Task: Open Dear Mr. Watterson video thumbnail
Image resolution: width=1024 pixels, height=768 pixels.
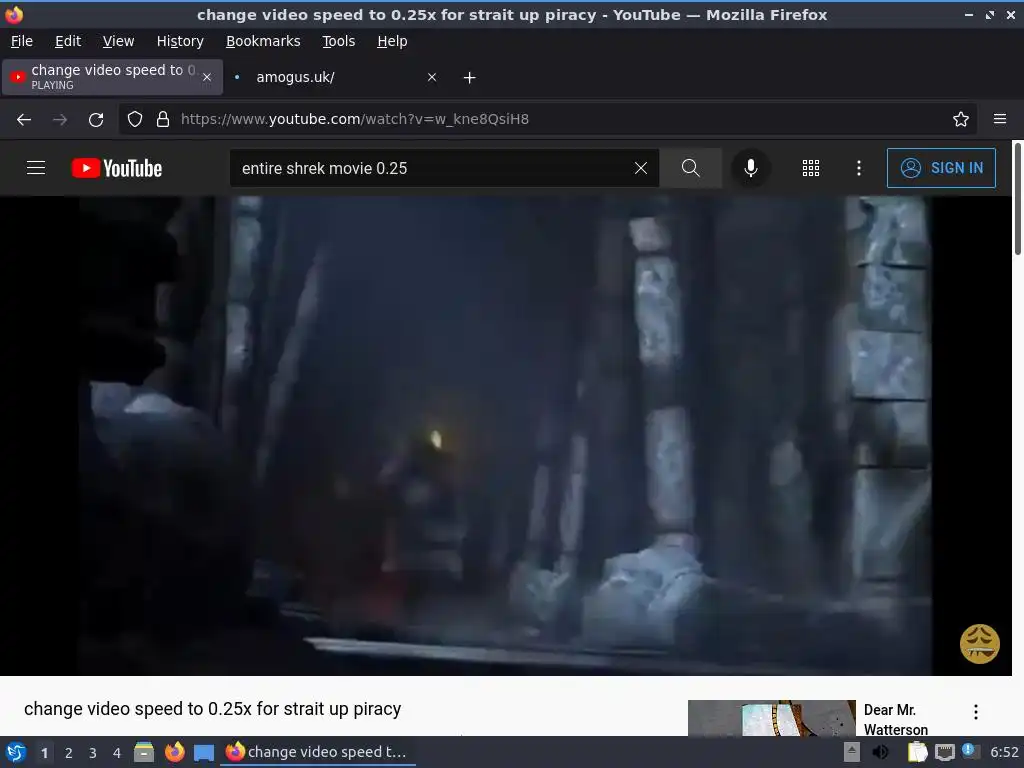Action: click(x=771, y=718)
